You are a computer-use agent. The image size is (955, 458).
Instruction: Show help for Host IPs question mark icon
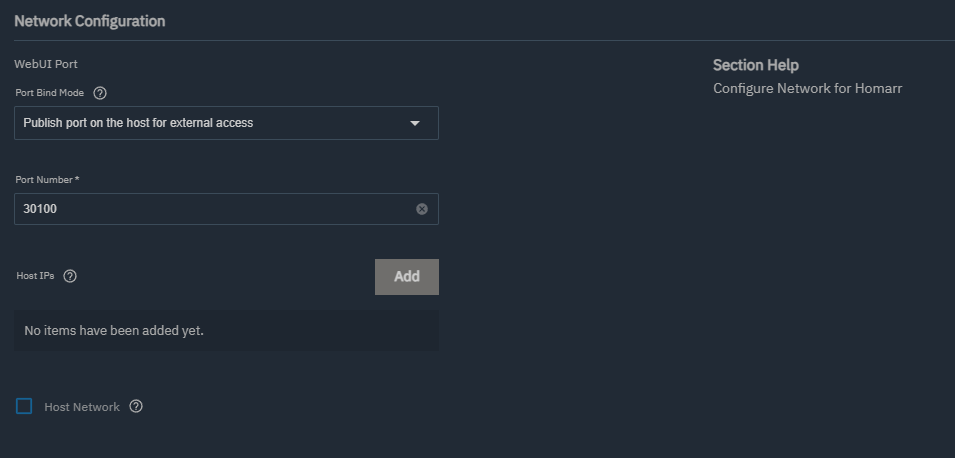(70, 276)
